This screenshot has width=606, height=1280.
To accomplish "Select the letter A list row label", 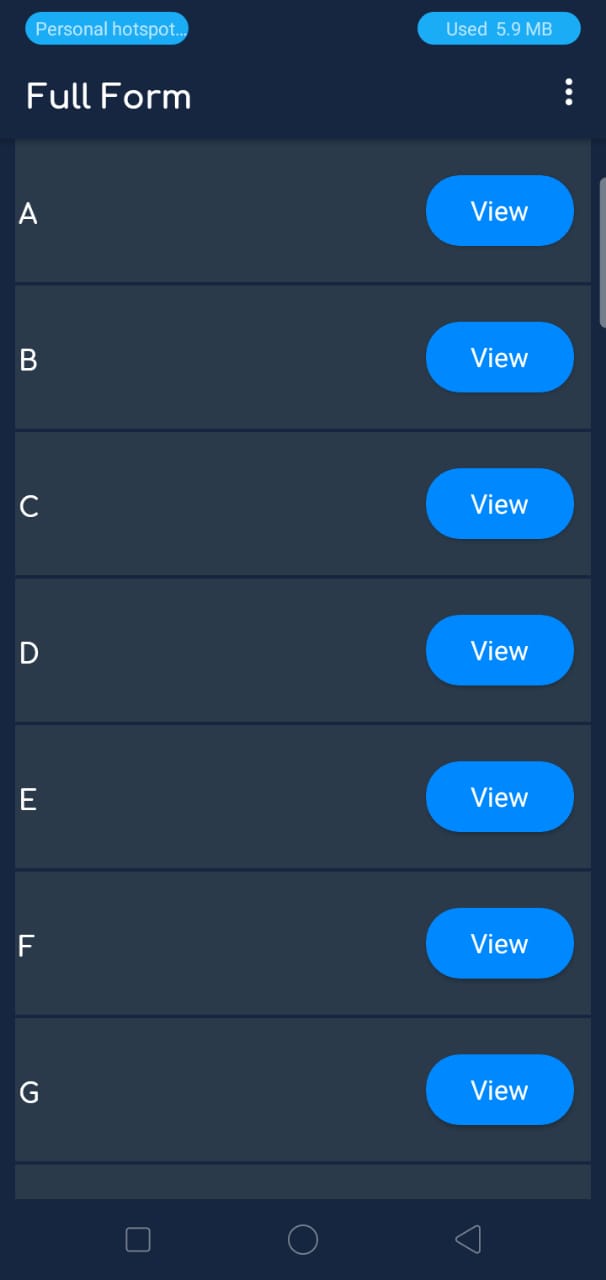I will [28, 214].
